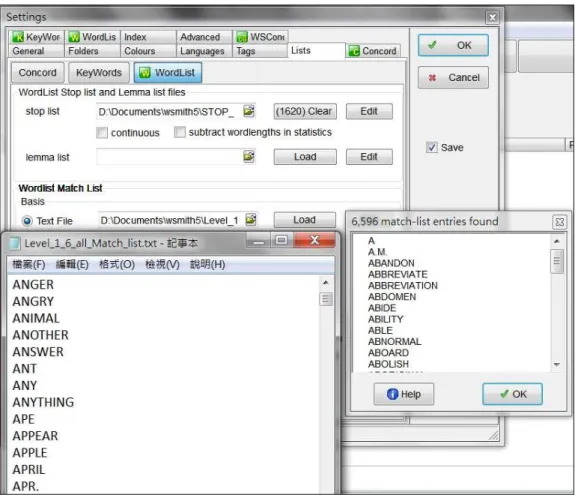Browse for match list text file icon

pos(251,220)
